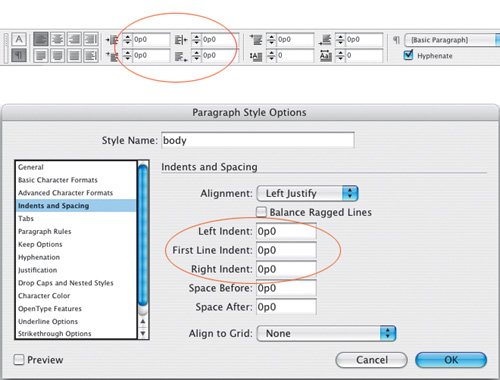The height and width of the screenshot is (380, 500).
Task: Click the control panel Last Line Right Indent field
Action: [220, 55]
